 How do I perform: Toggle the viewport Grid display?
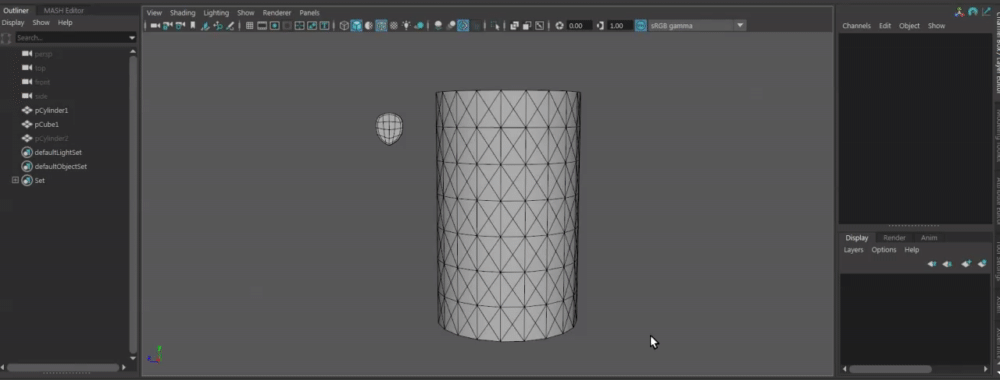(x=249, y=26)
